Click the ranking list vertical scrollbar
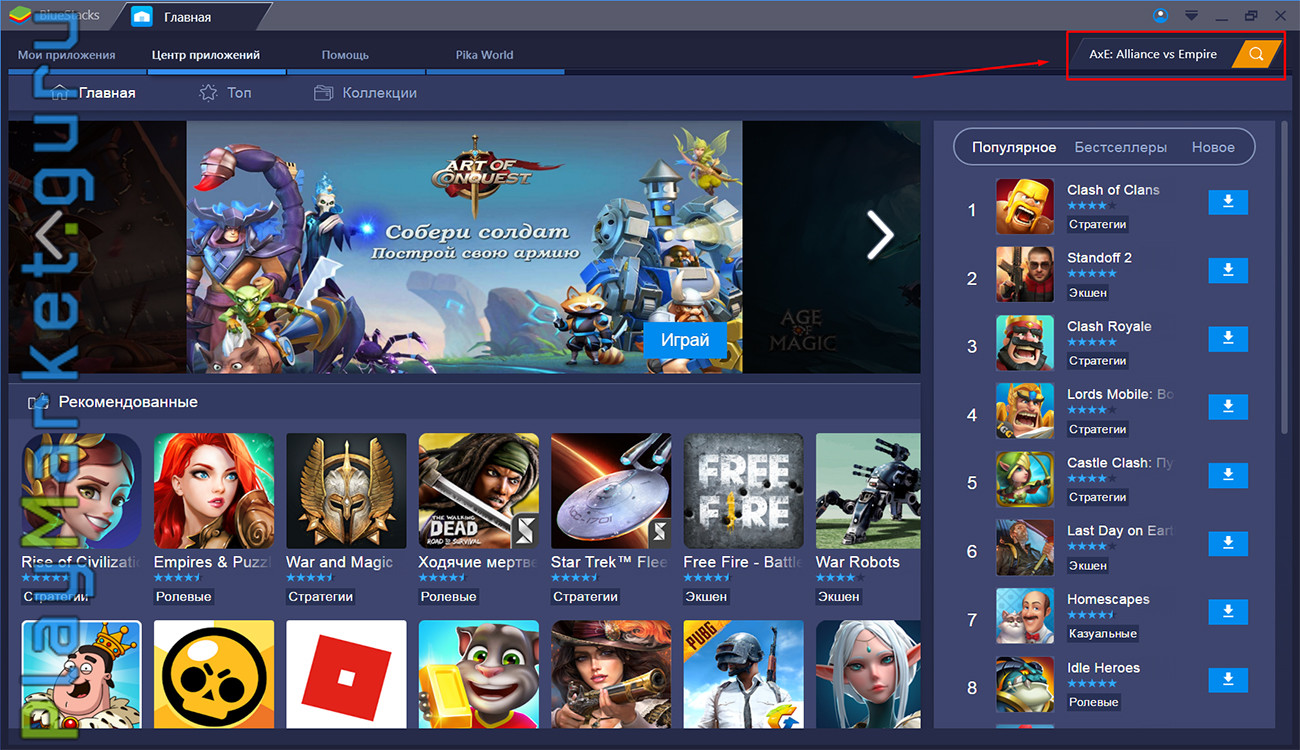1300x750 pixels. click(x=1285, y=279)
